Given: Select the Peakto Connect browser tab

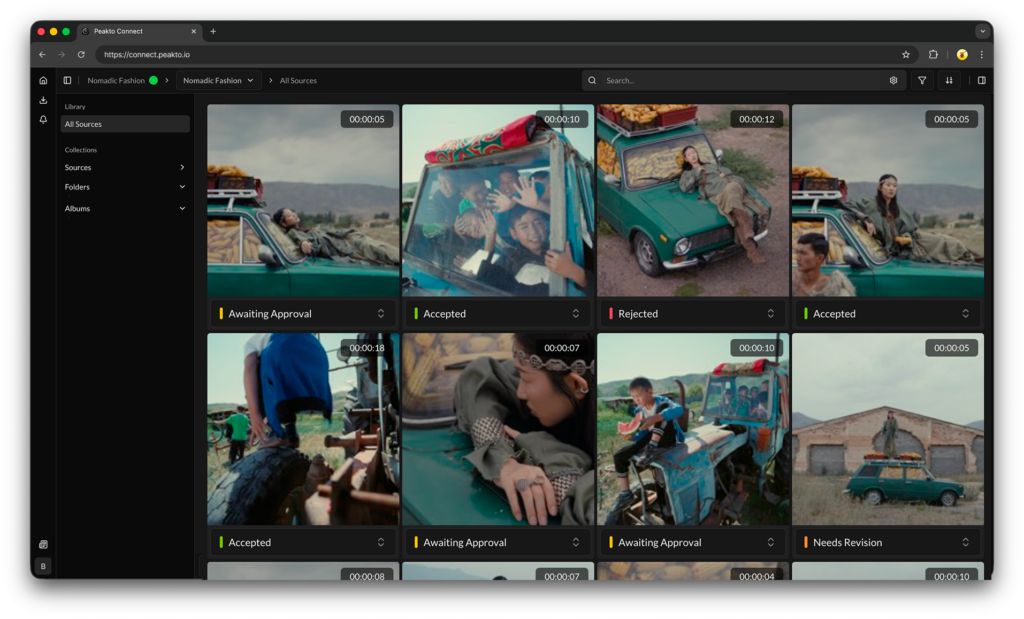Looking at the screenshot, I should pos(139,31).
